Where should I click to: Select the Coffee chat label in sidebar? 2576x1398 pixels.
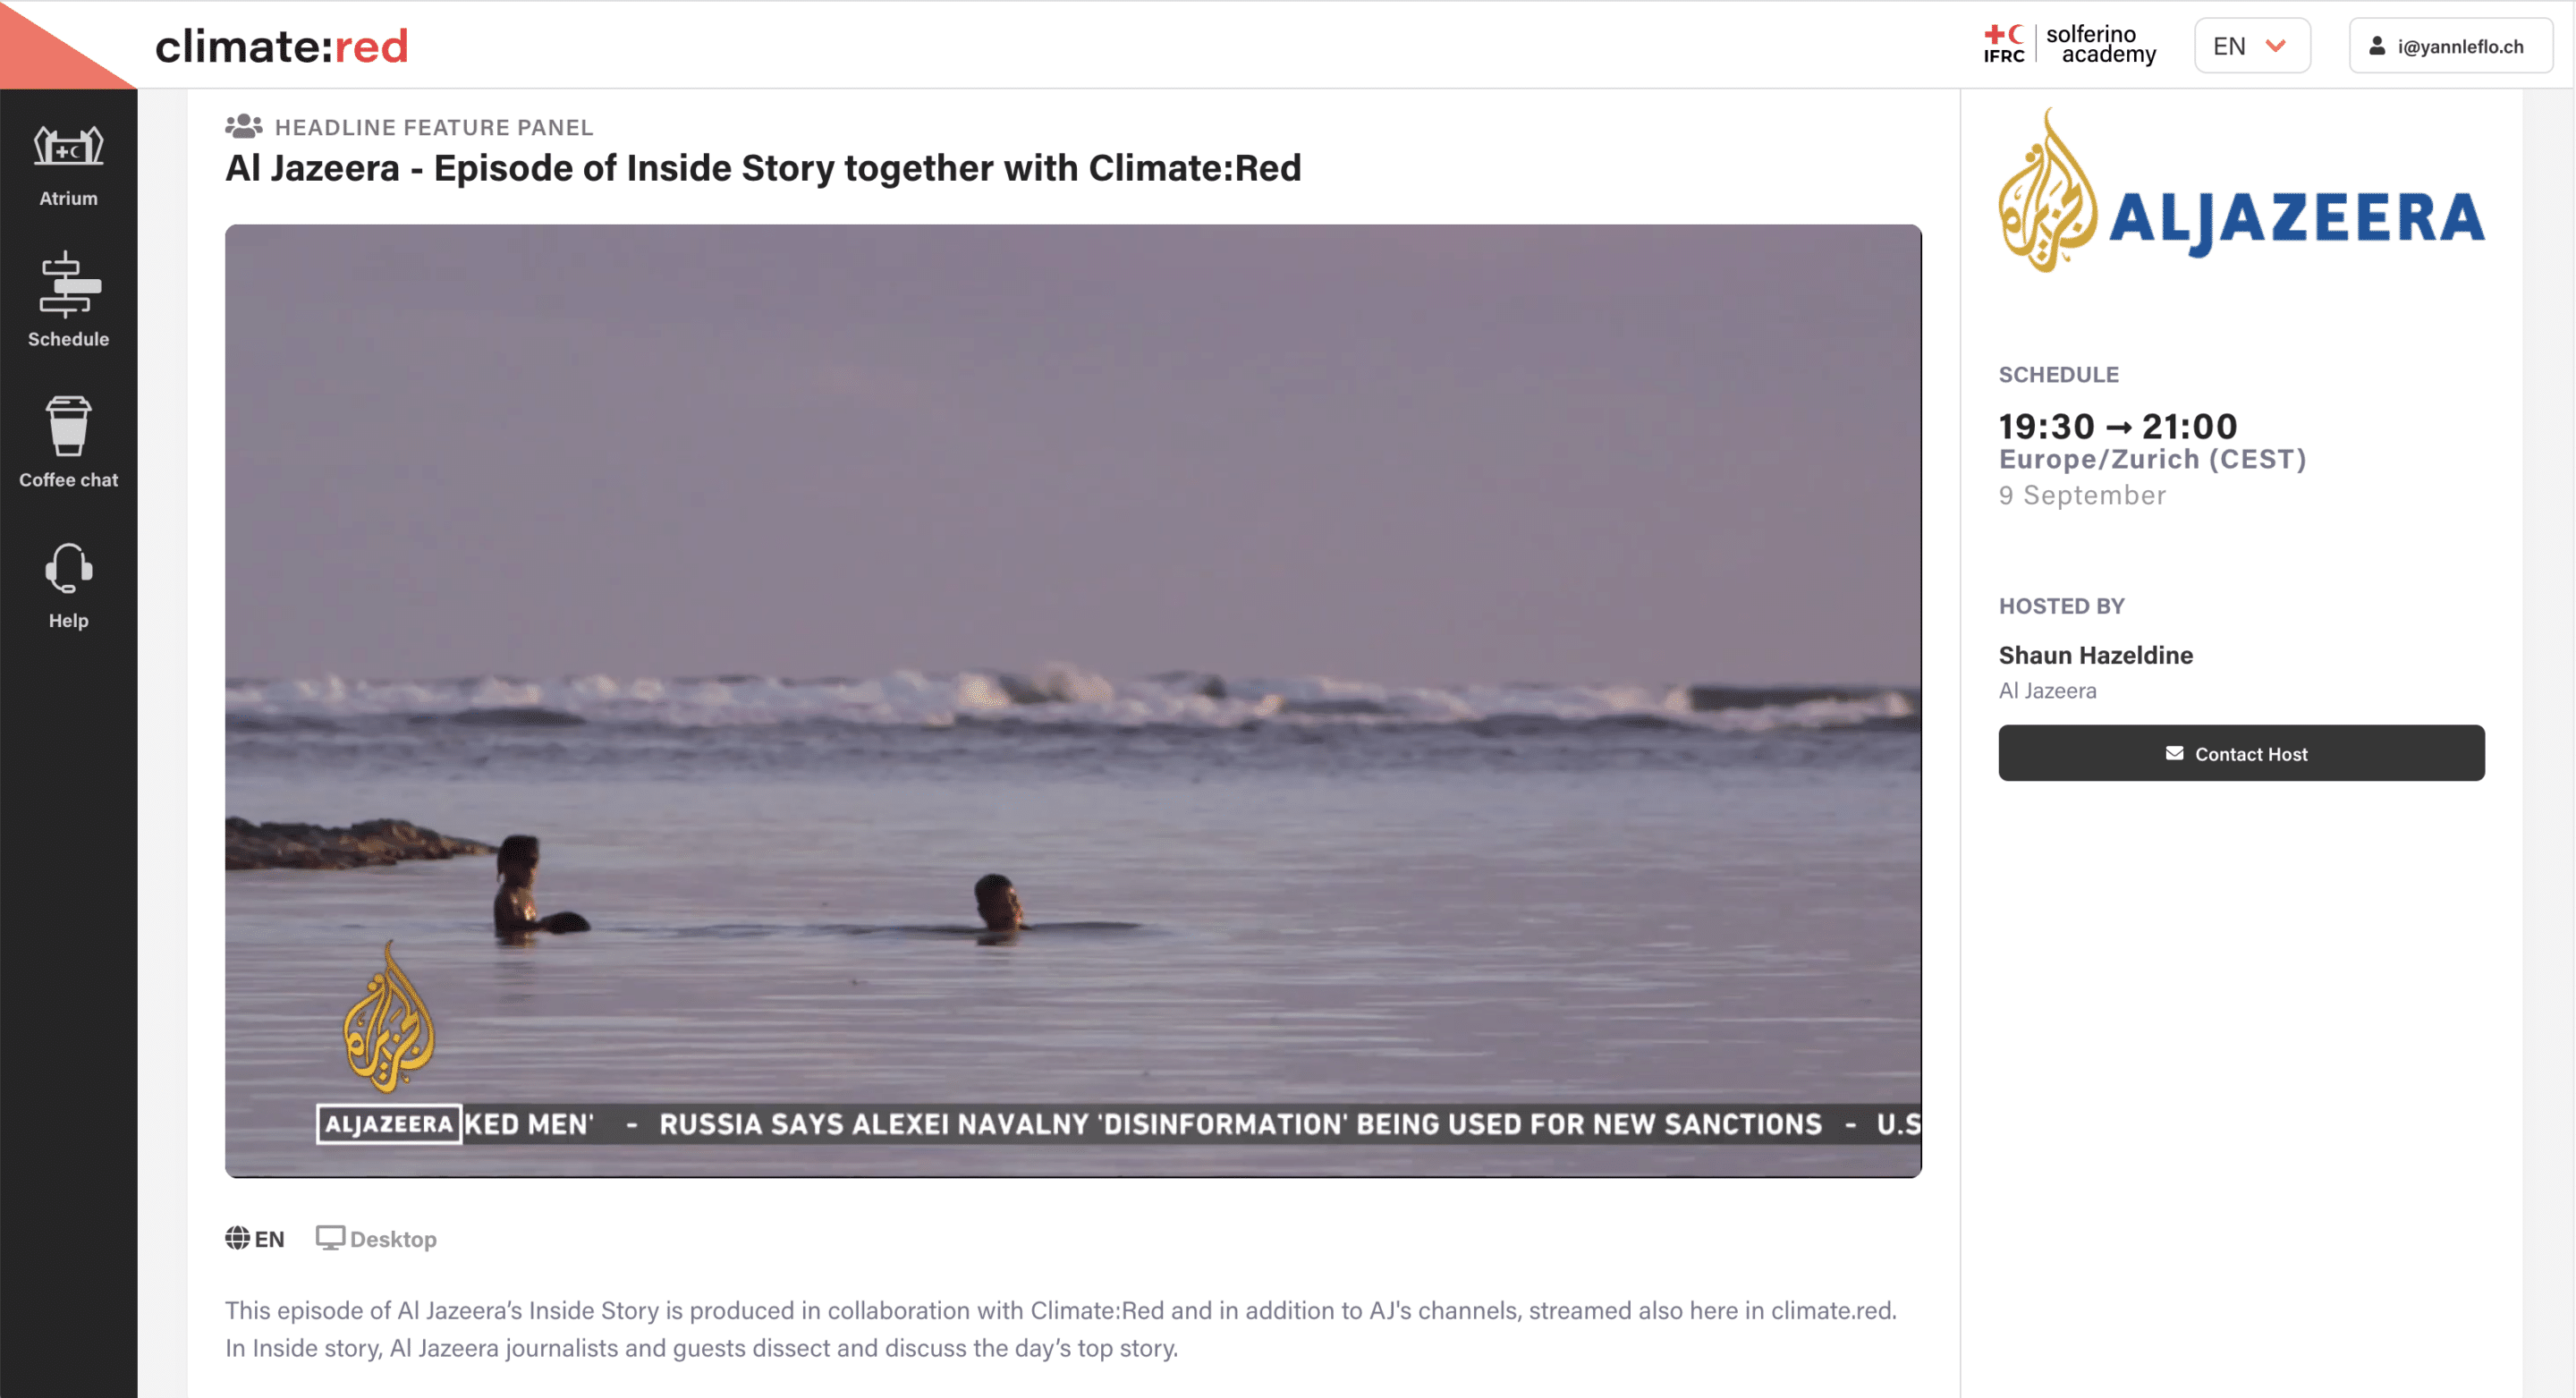68,480
